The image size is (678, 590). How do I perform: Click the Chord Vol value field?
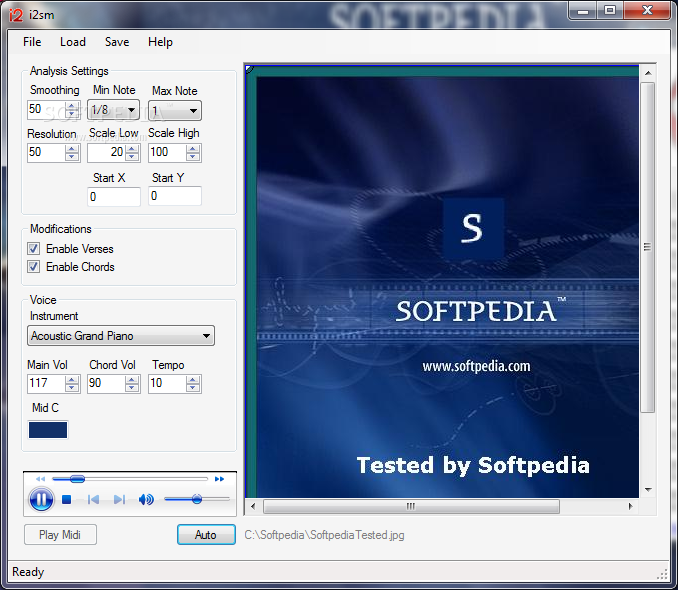pyautogui.click(x=106, y=384)
